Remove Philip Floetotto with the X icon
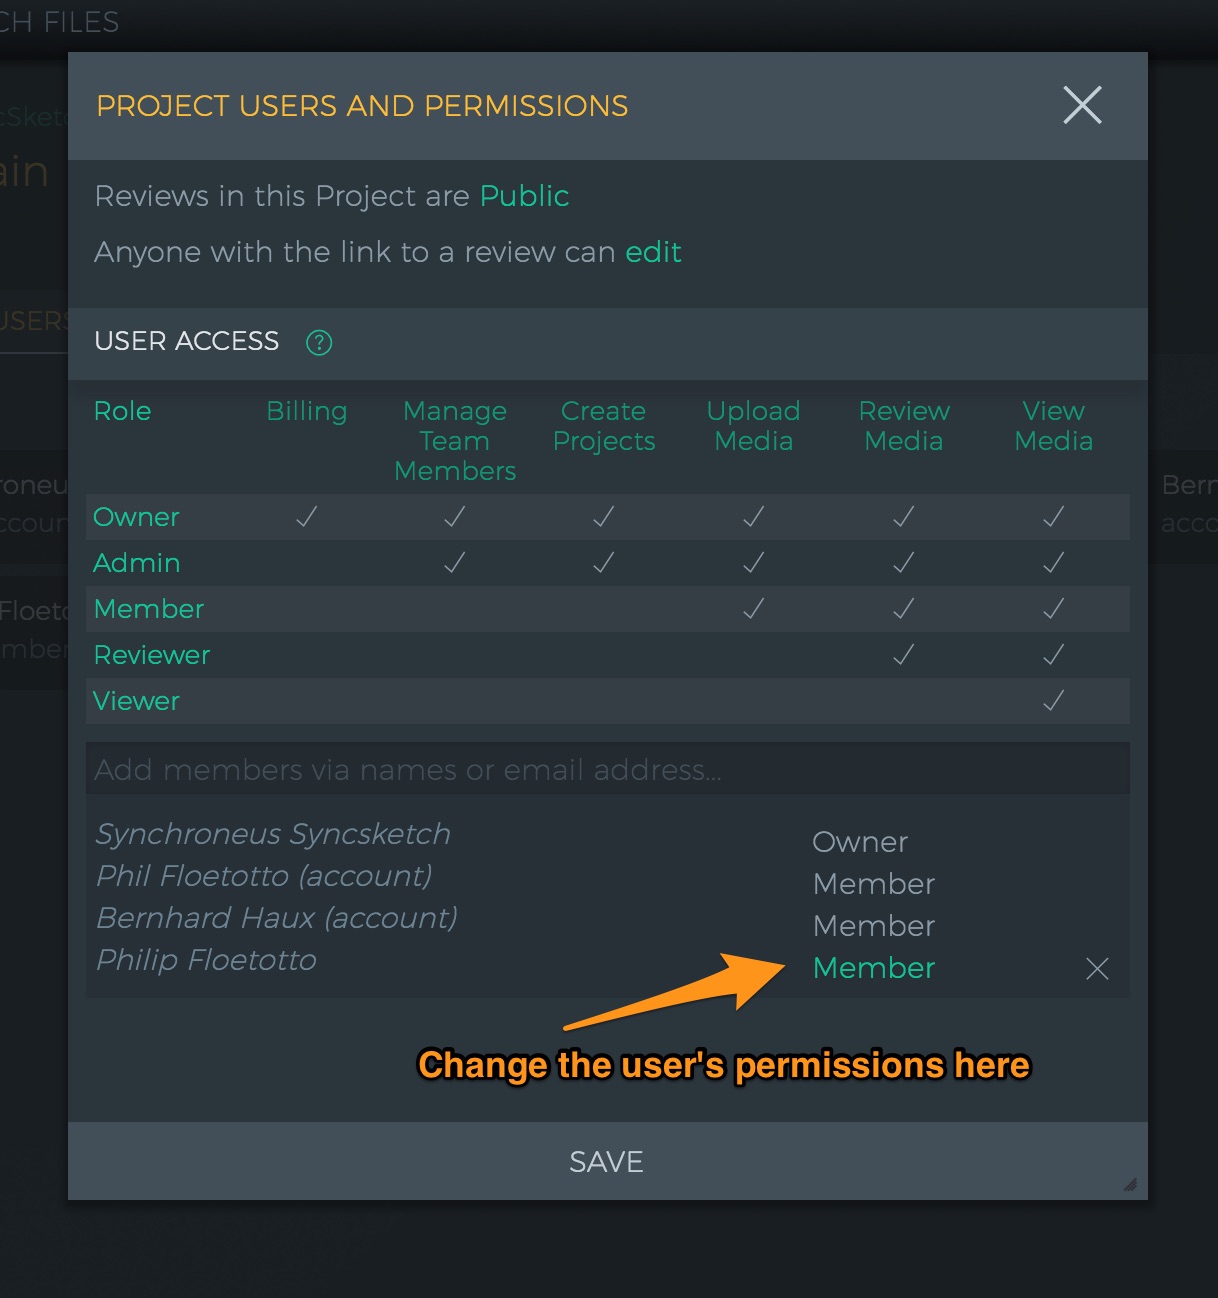This screenshot has width=1218, height=1298. coord(1097,968)
